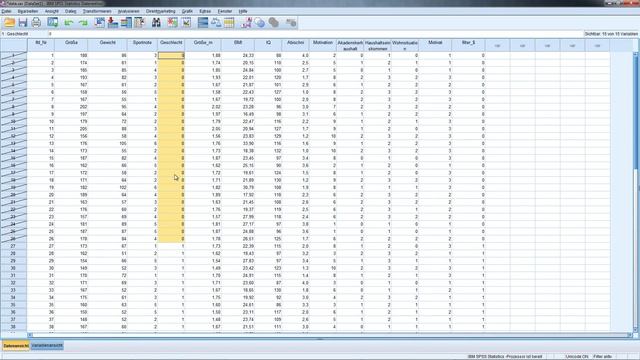This screenshot has height=360, width=640.
Task: Redo the last undone action
Action: coord(83,23)
